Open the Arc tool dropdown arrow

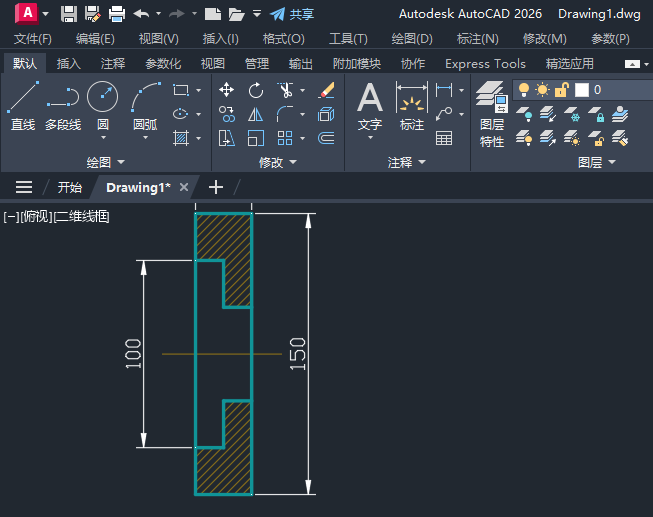click(x=145, y=138)
